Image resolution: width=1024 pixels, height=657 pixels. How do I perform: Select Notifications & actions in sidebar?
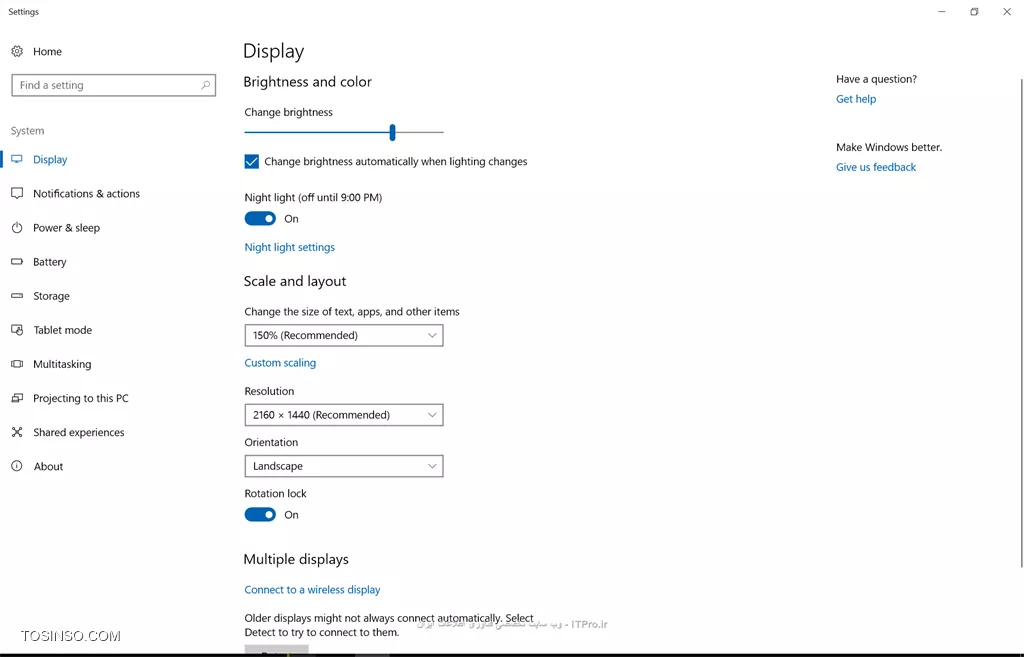(86, 193)
